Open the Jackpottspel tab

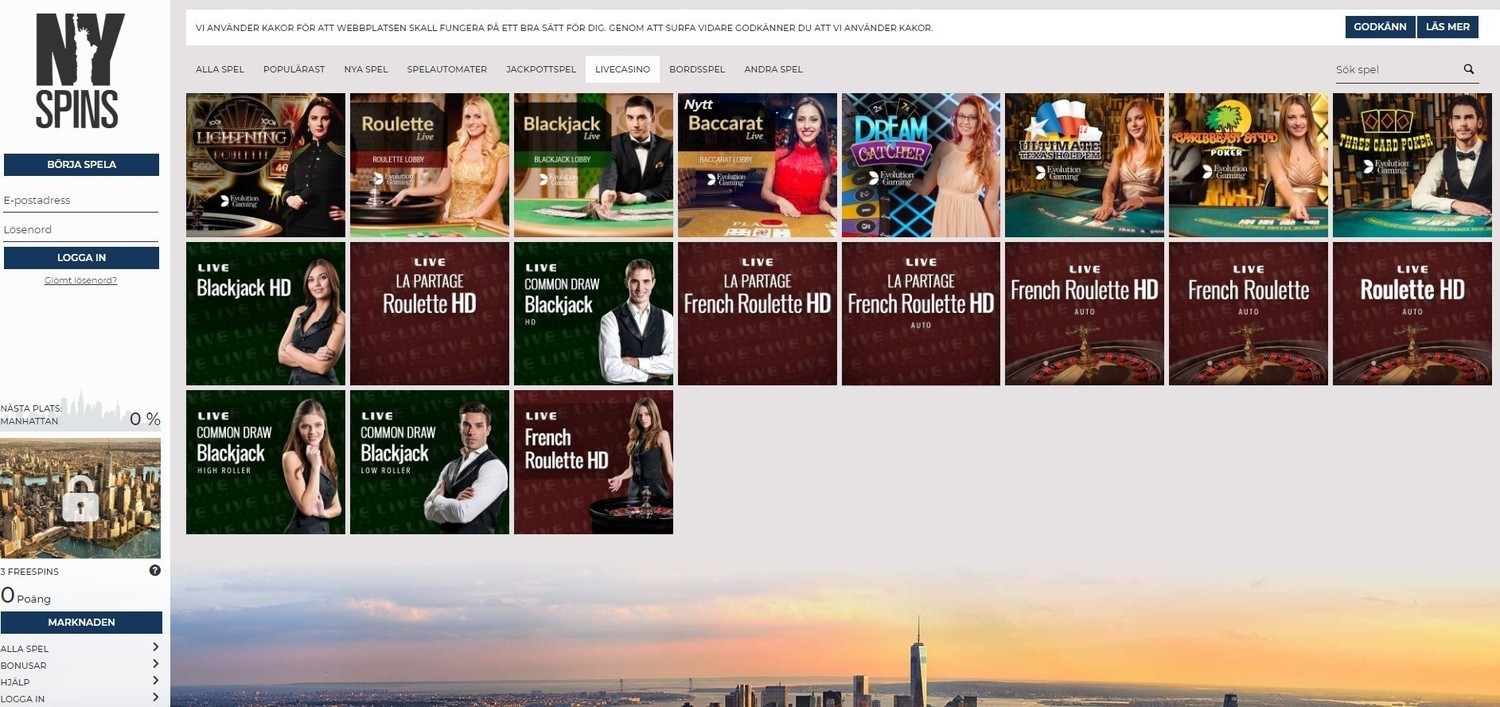tap(541, 69)
